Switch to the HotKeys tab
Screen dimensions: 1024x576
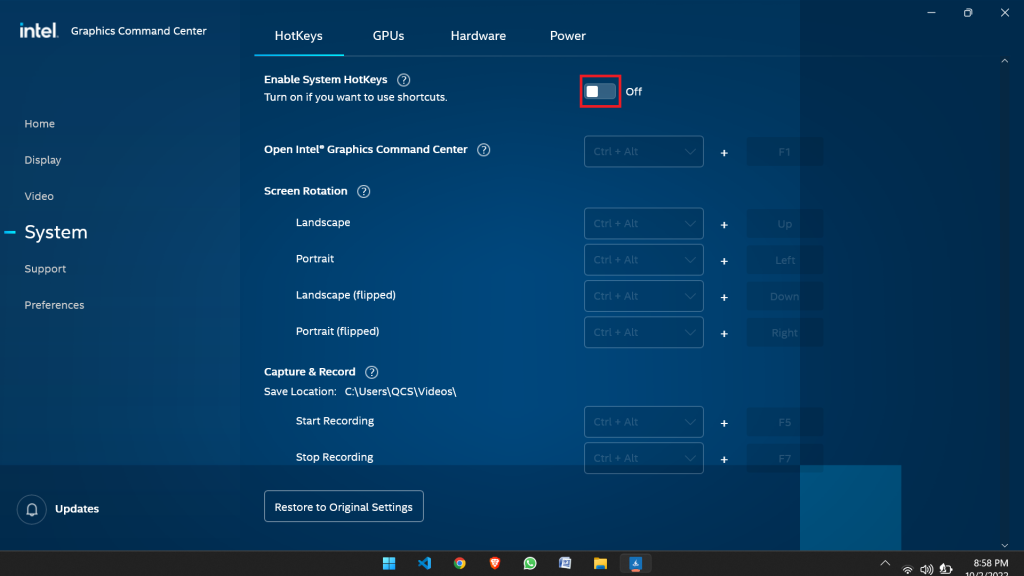(298, 36)
